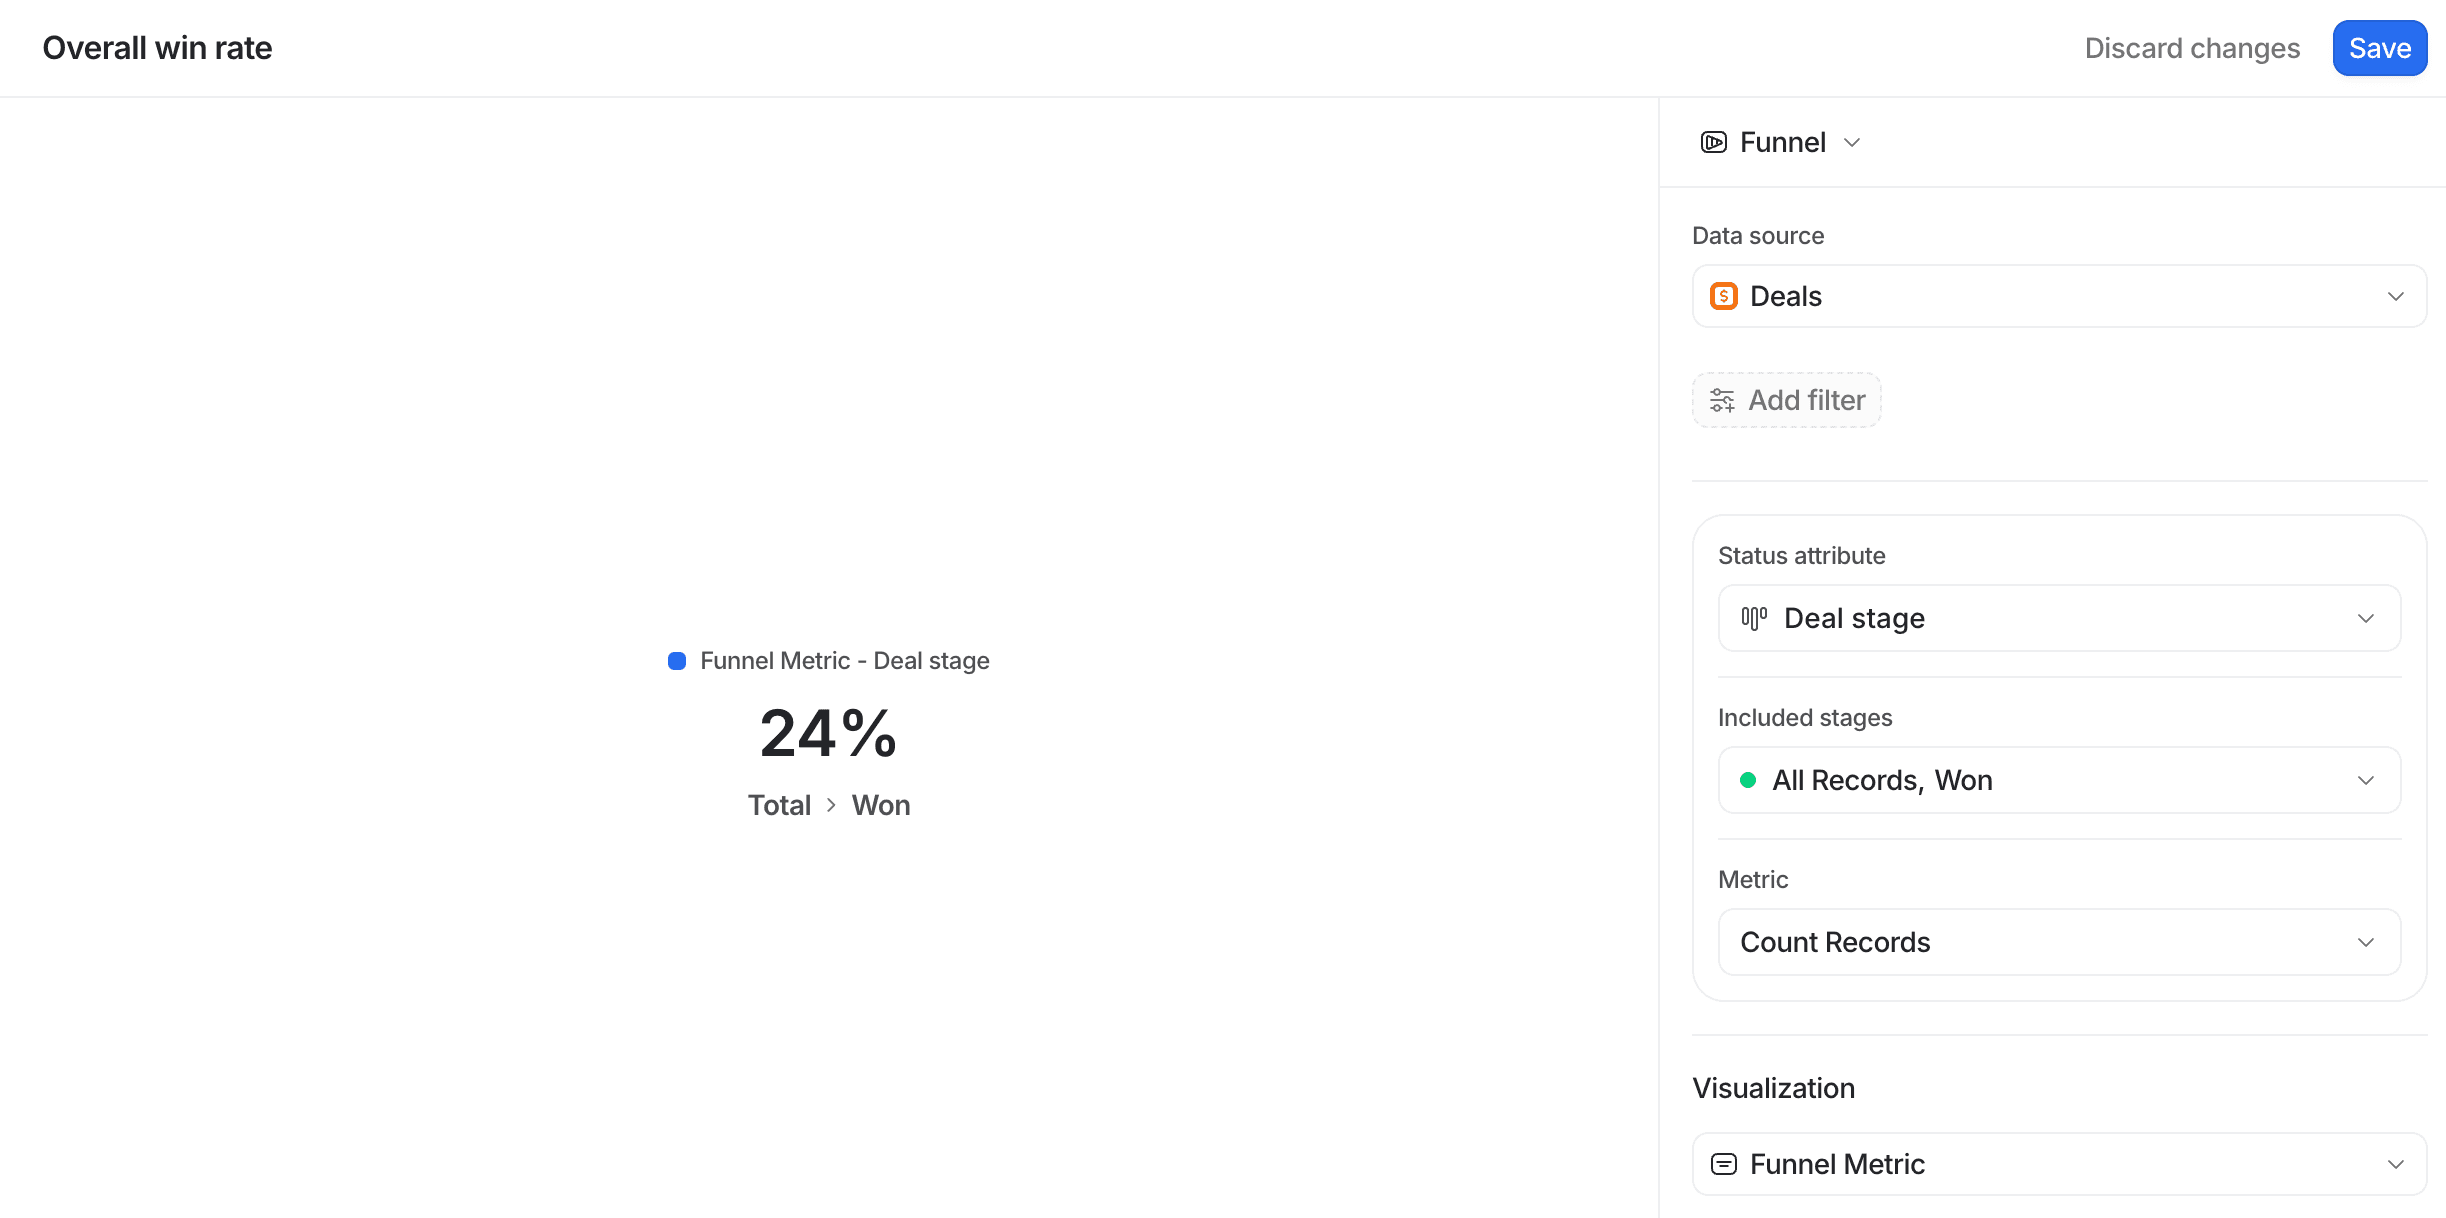The image size is (2446, 1218).
Task: Click the green dot in Included stages
Action: click(x=1747, y=780)
